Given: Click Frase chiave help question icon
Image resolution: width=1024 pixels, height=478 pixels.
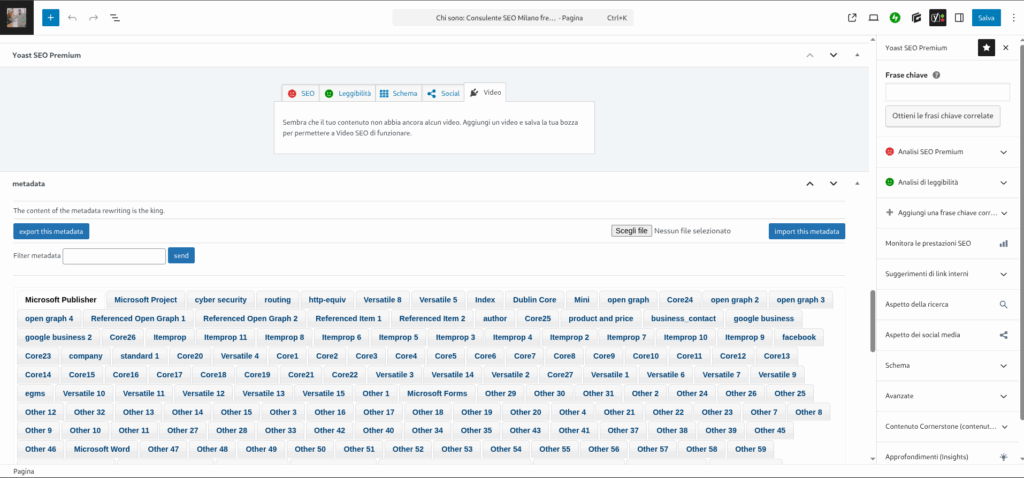Looking at the screenshot, I should 936,75.
